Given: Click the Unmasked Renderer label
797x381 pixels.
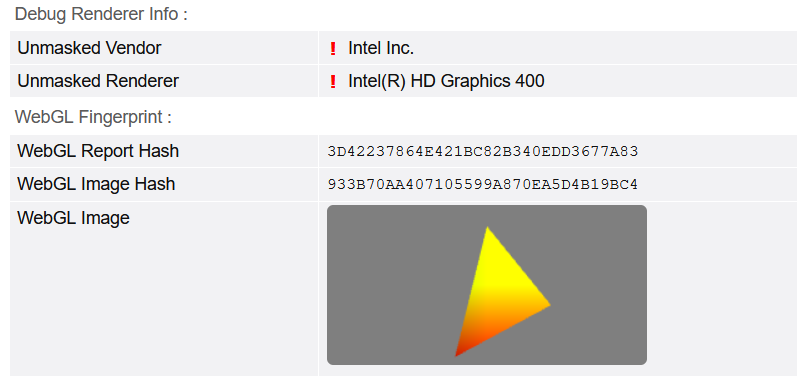Looking at the screenshot, I should pyautogui.click(x=98, y=81).
